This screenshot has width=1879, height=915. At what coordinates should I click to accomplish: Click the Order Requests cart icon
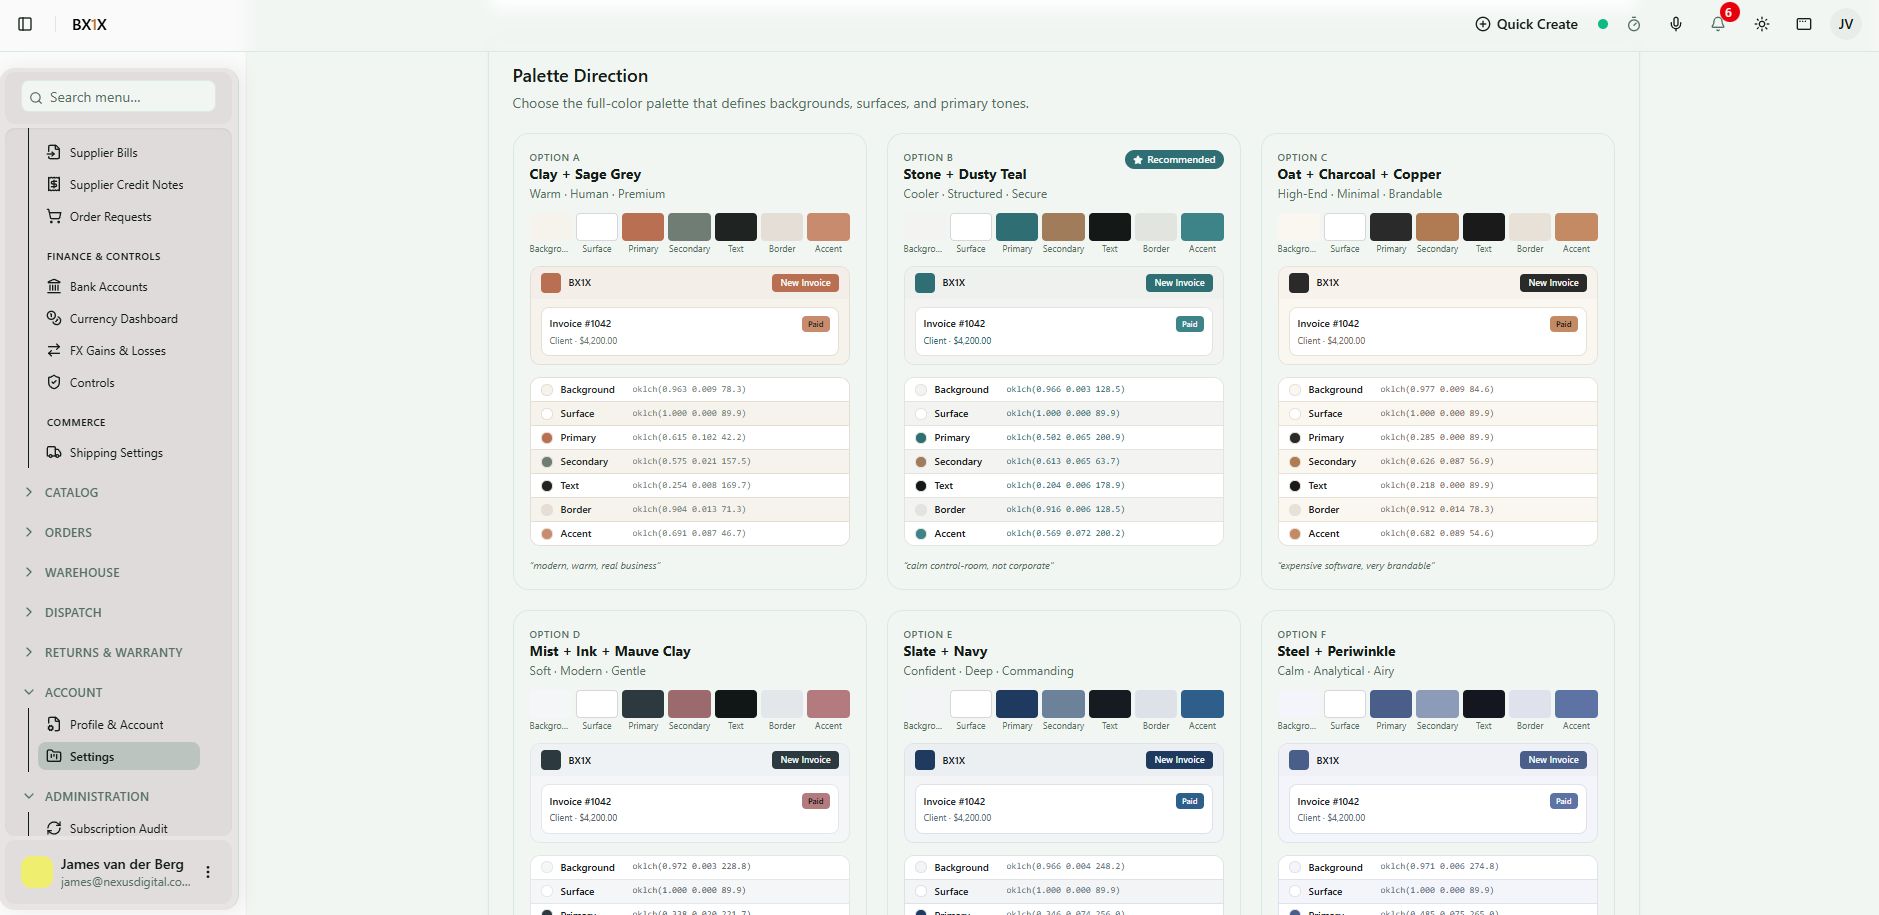[54, 216]
